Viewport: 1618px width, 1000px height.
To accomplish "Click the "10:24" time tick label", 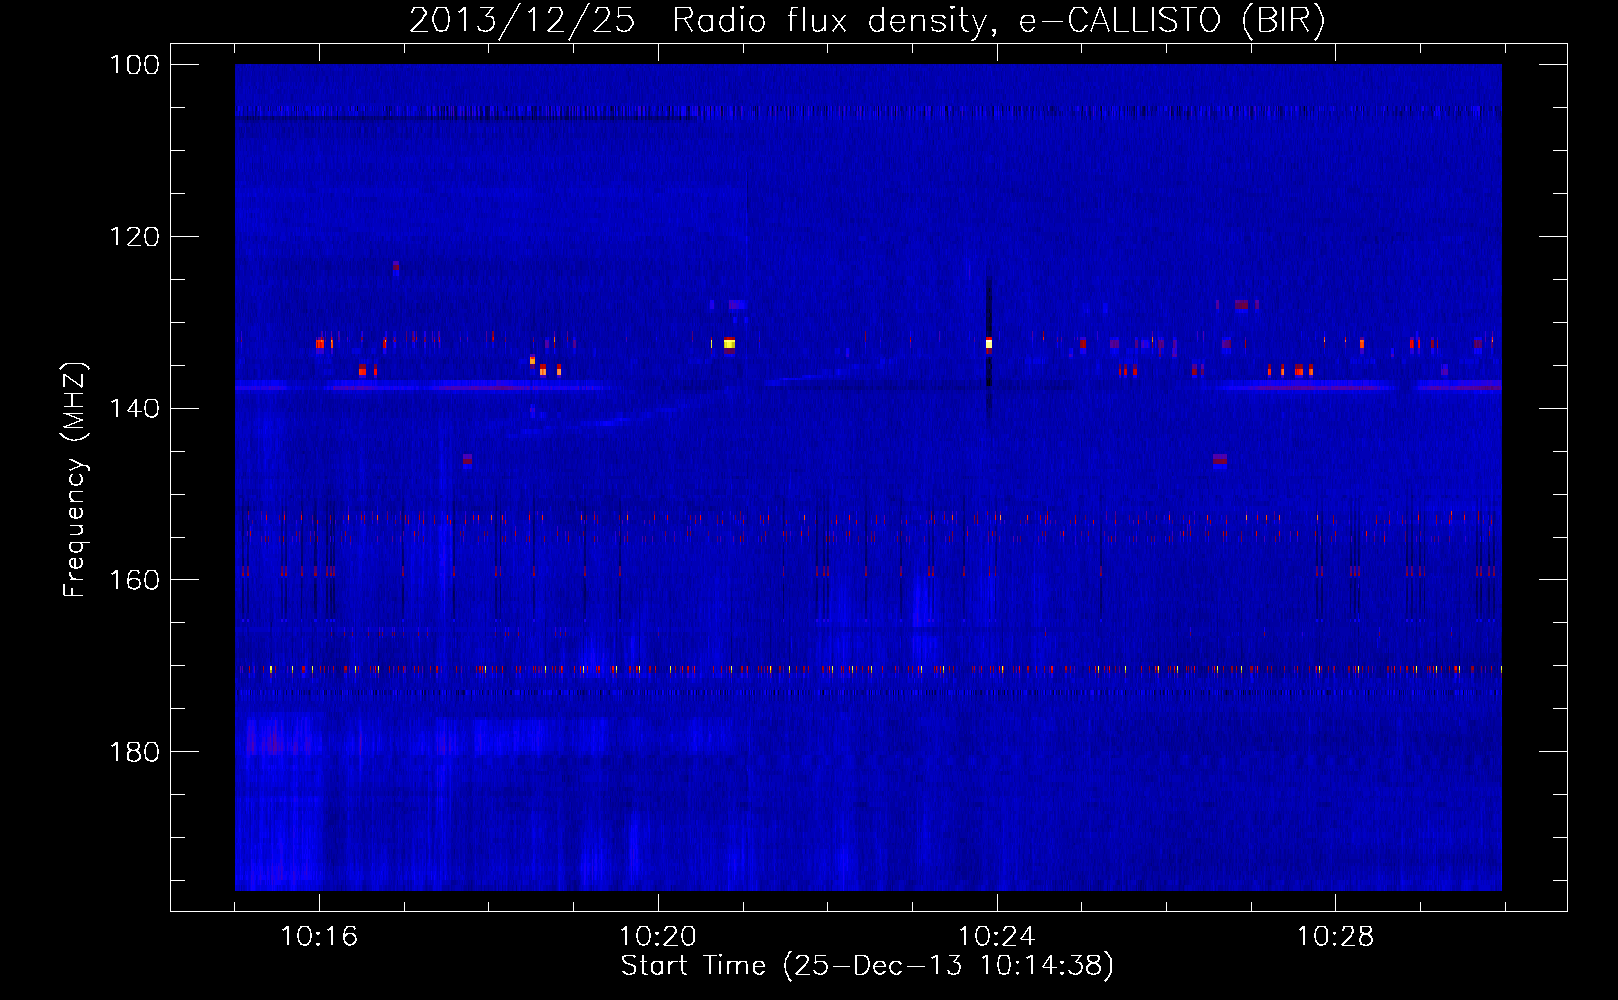I will tap(997, 937).
